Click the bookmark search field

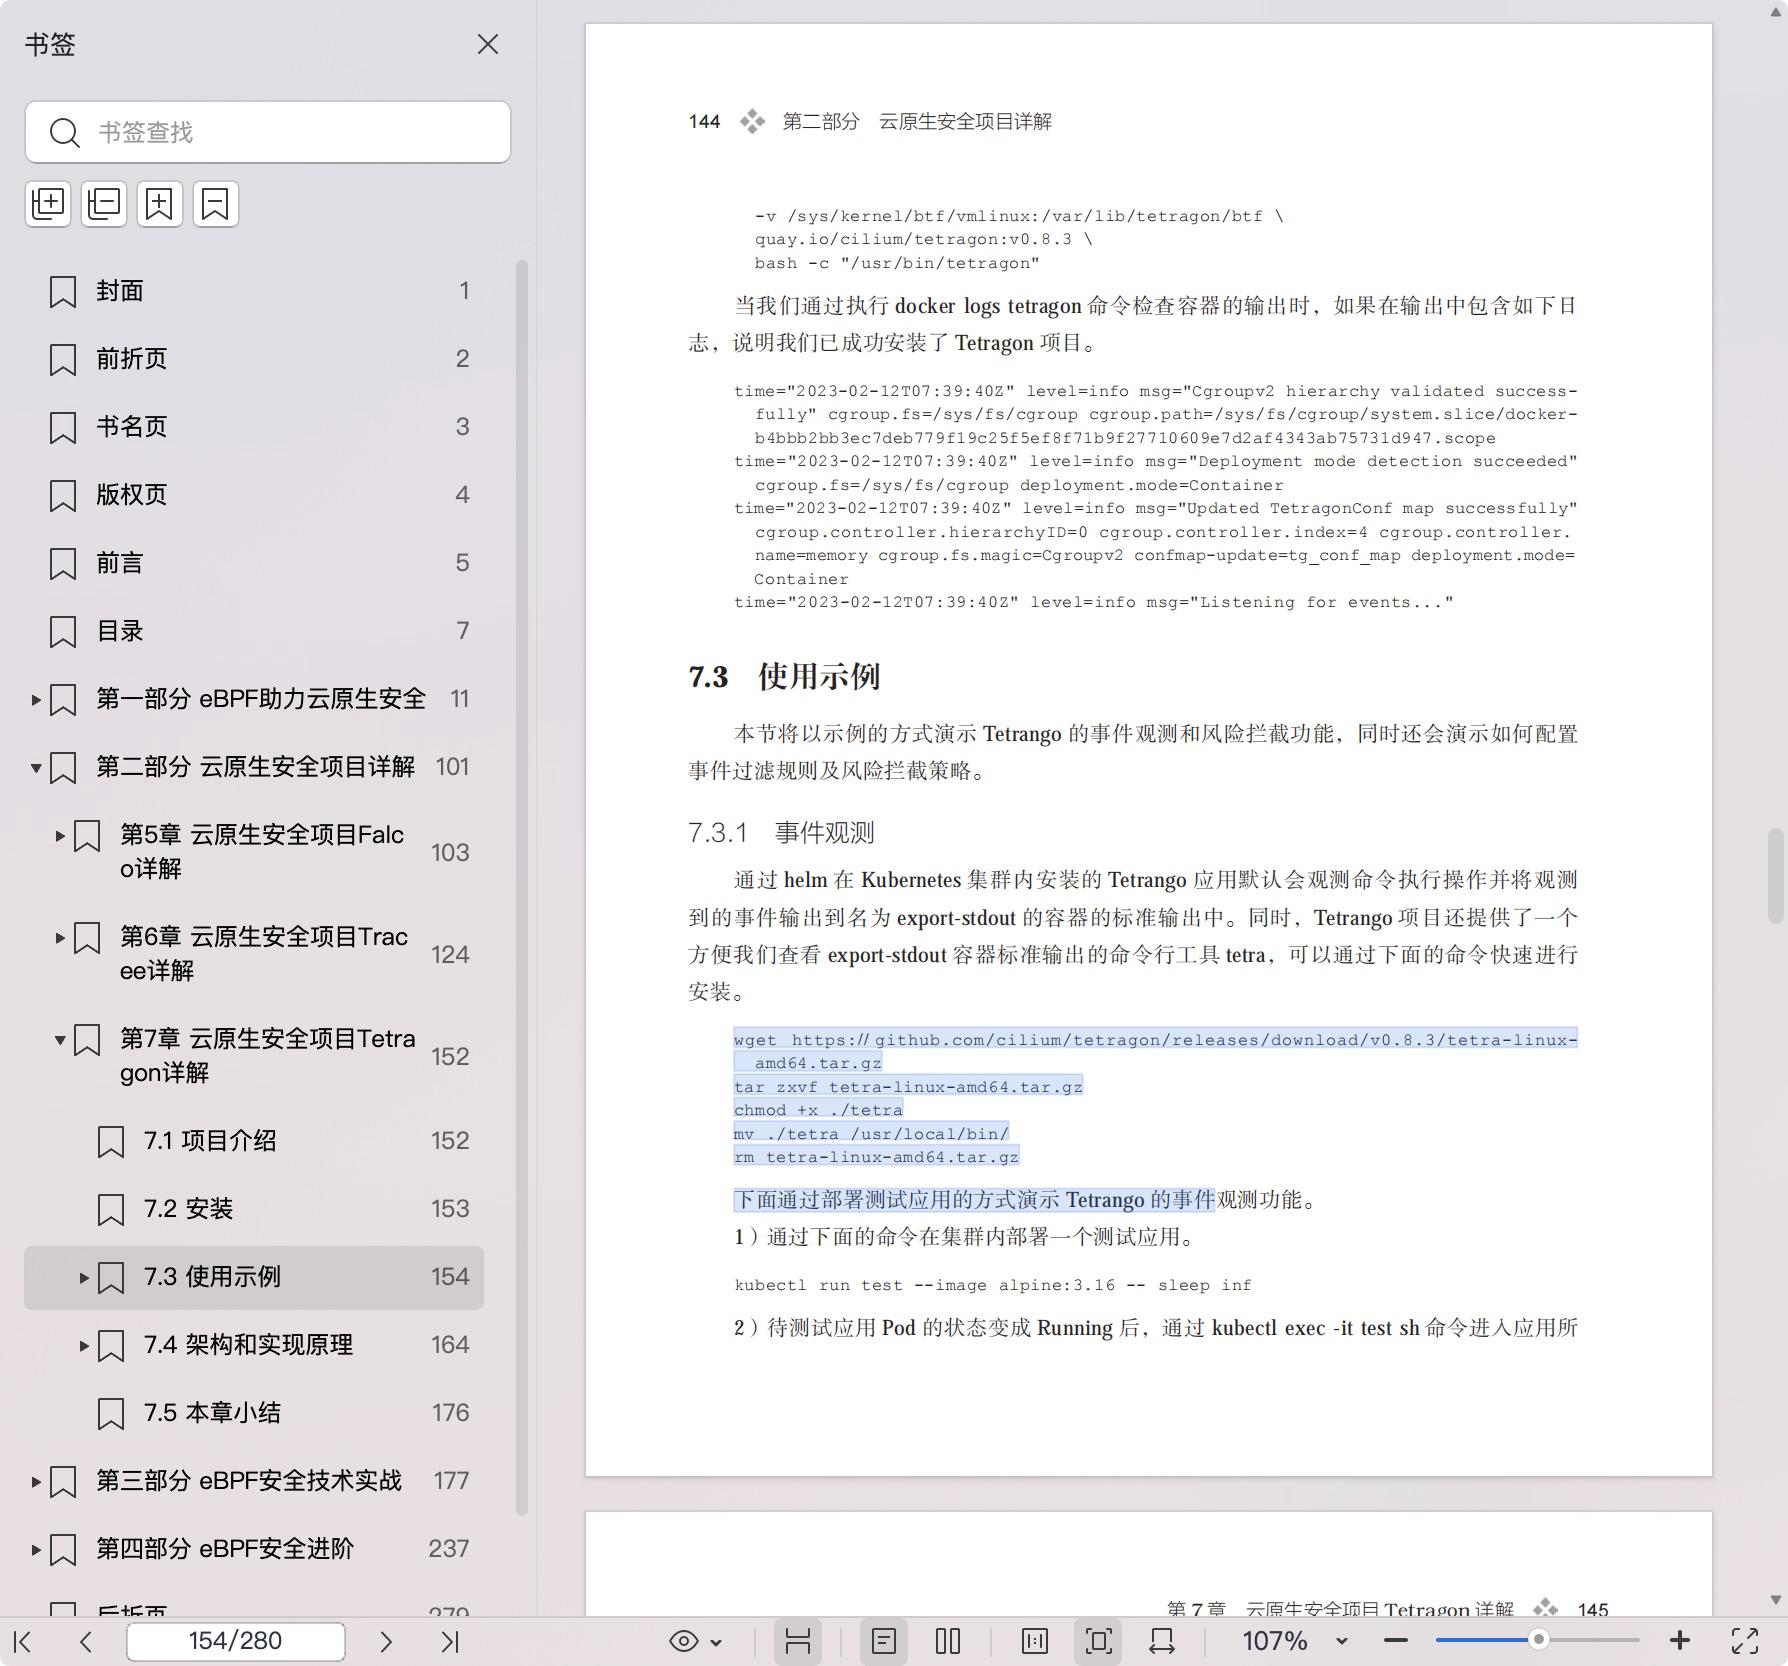(x=268, y=132)
